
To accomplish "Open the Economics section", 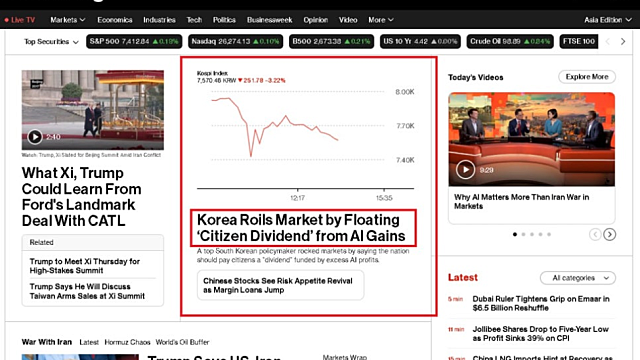I will coord(115,20).
